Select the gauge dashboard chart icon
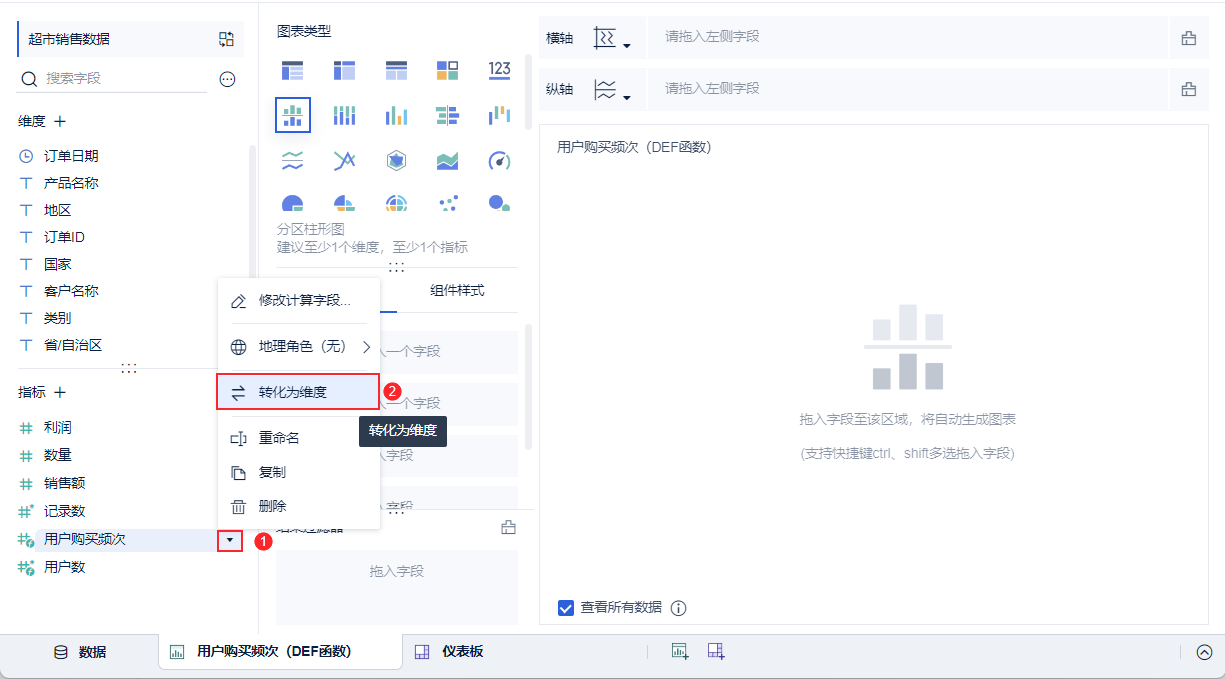The width and height of the screenshot is (1225, 679). click(500, 160)
